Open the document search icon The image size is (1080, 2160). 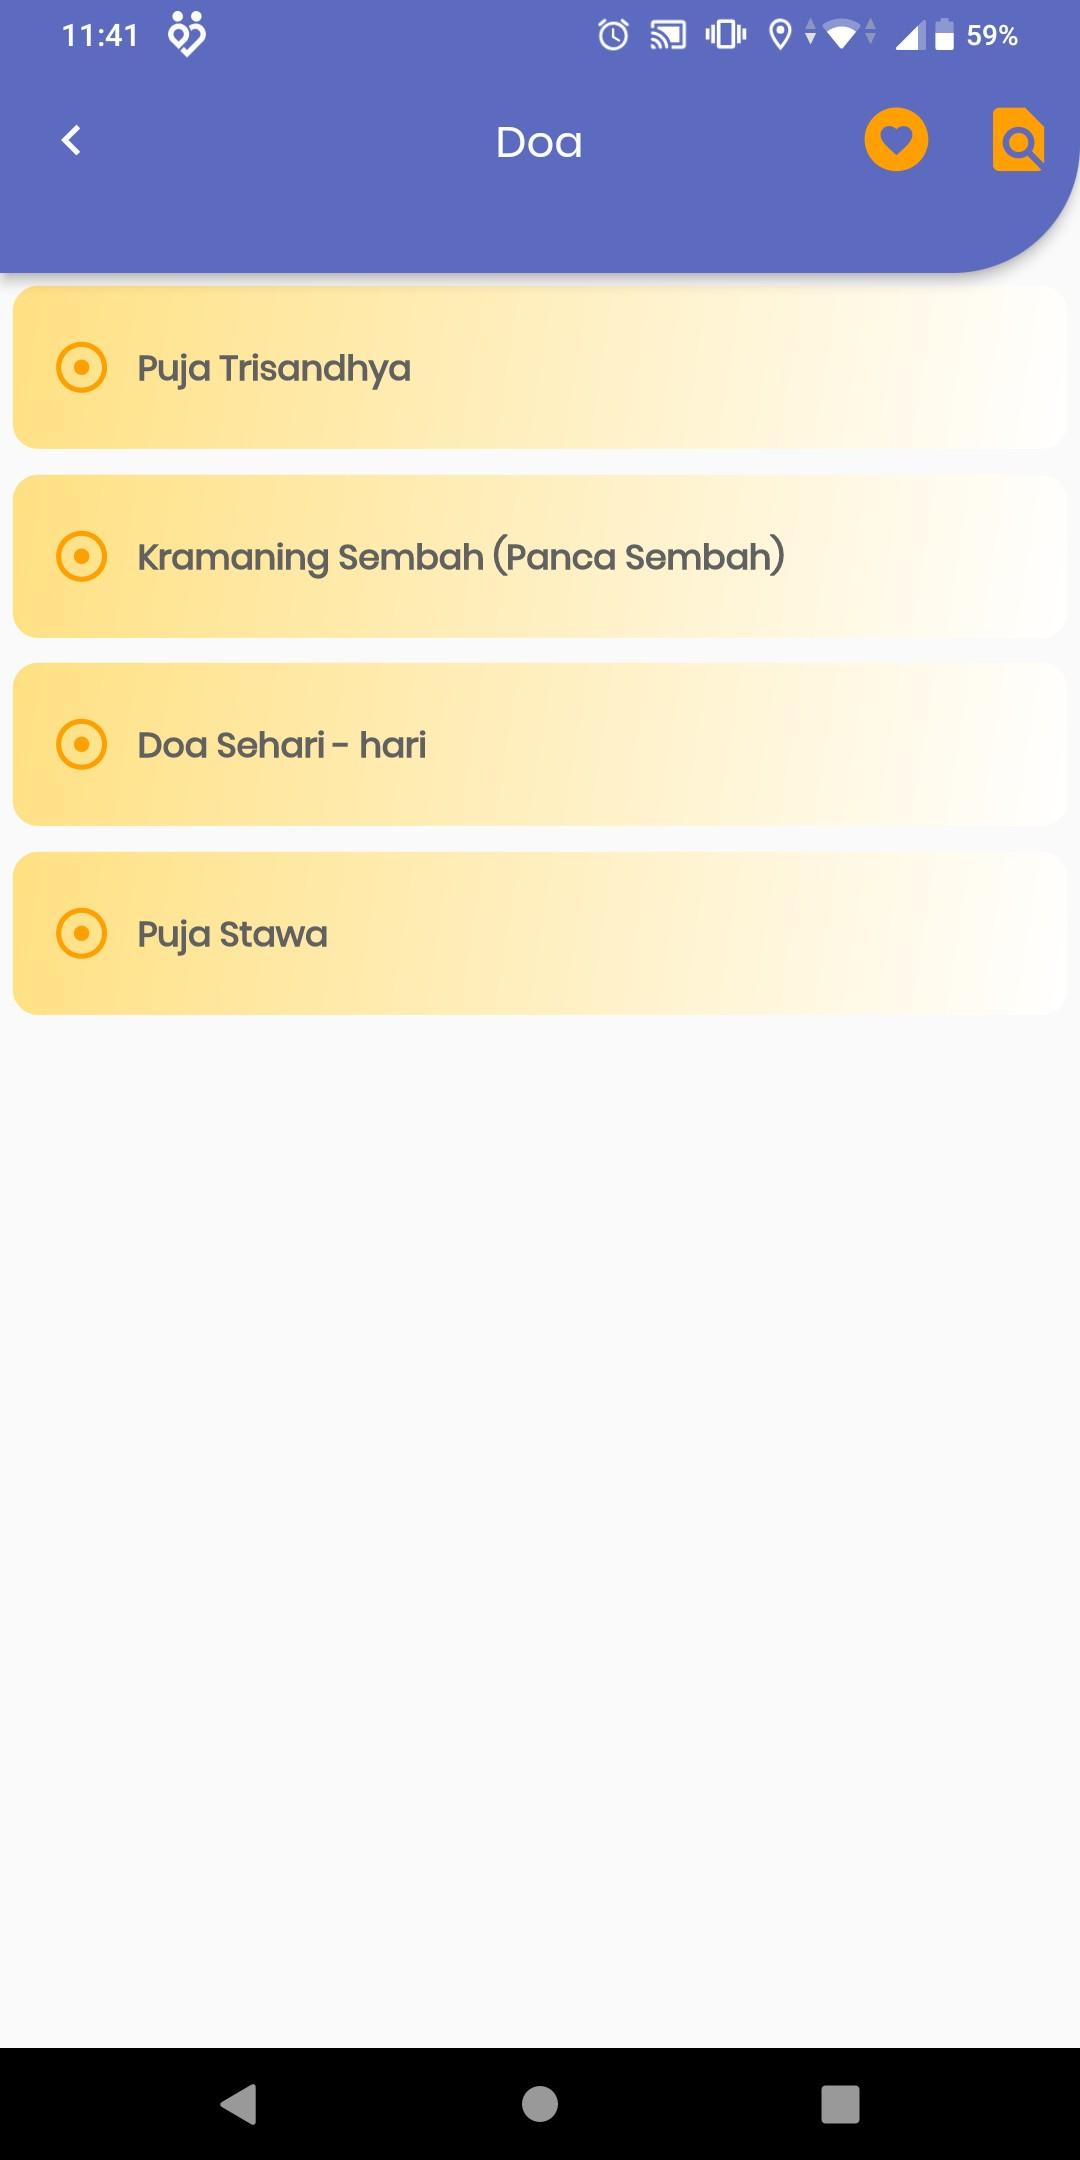pyautogui.click(x=1018, y=140)
